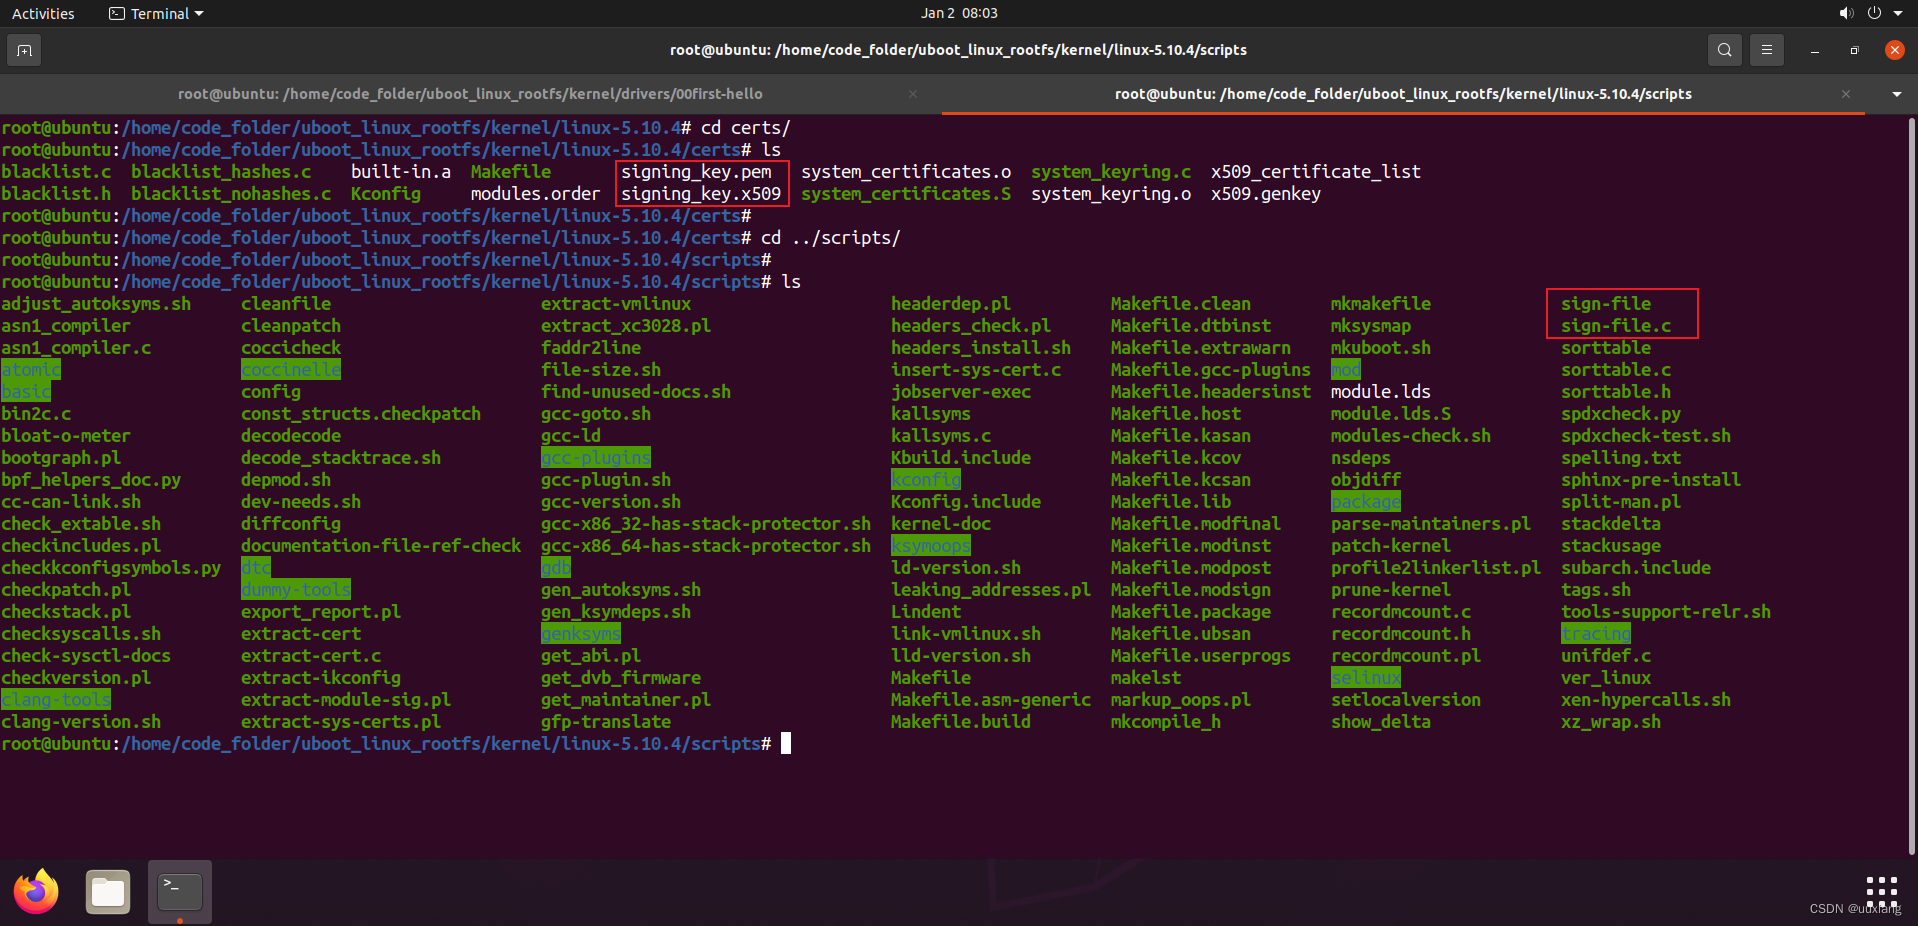Click the Kbuild.include file name
1918x926 pixels.
(x=961, y=458)
